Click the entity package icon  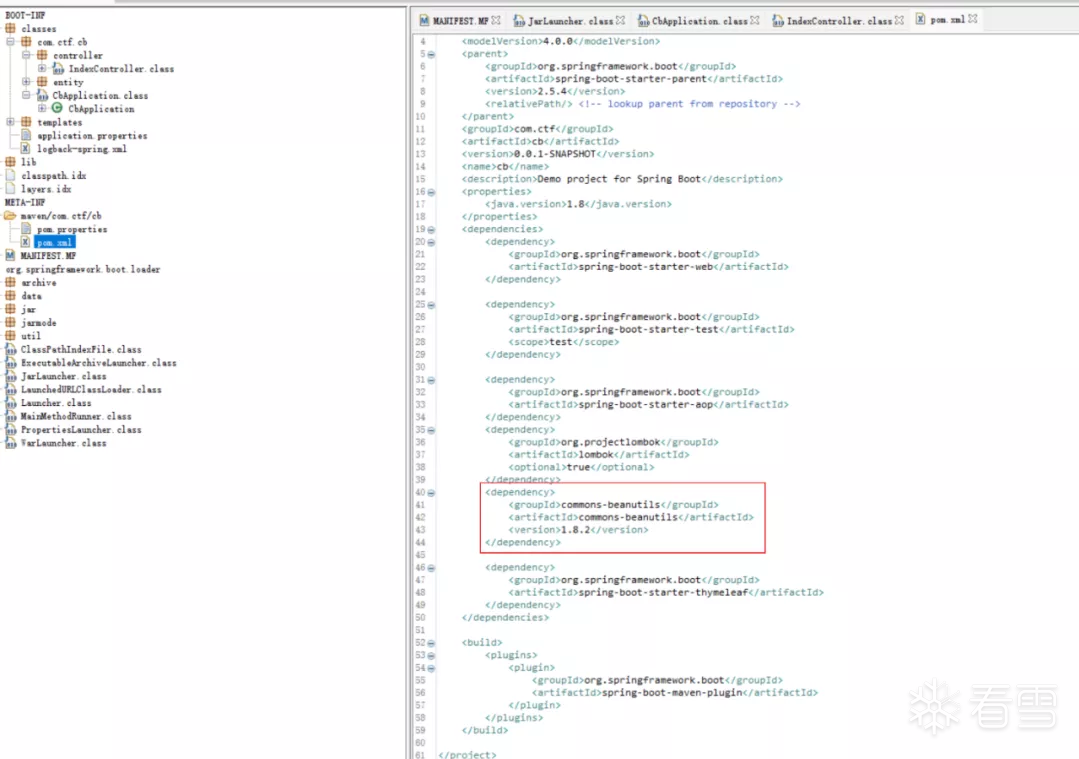tap(42, 82)
